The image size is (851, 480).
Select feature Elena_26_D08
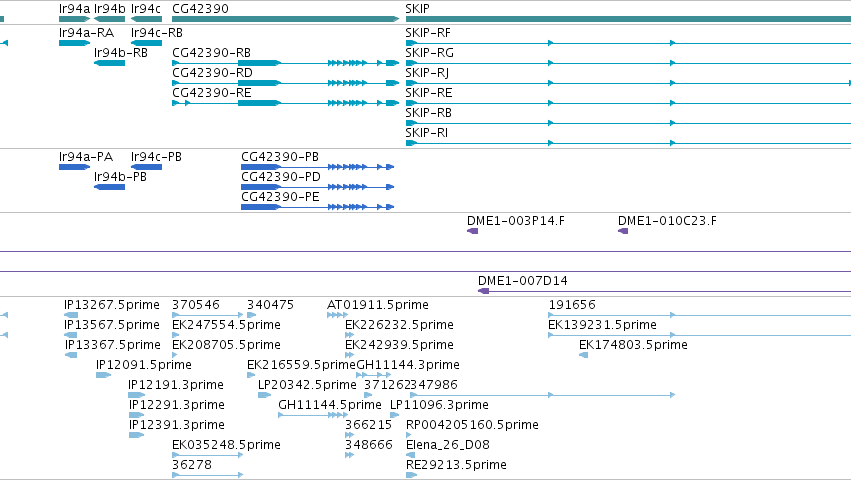411,456
